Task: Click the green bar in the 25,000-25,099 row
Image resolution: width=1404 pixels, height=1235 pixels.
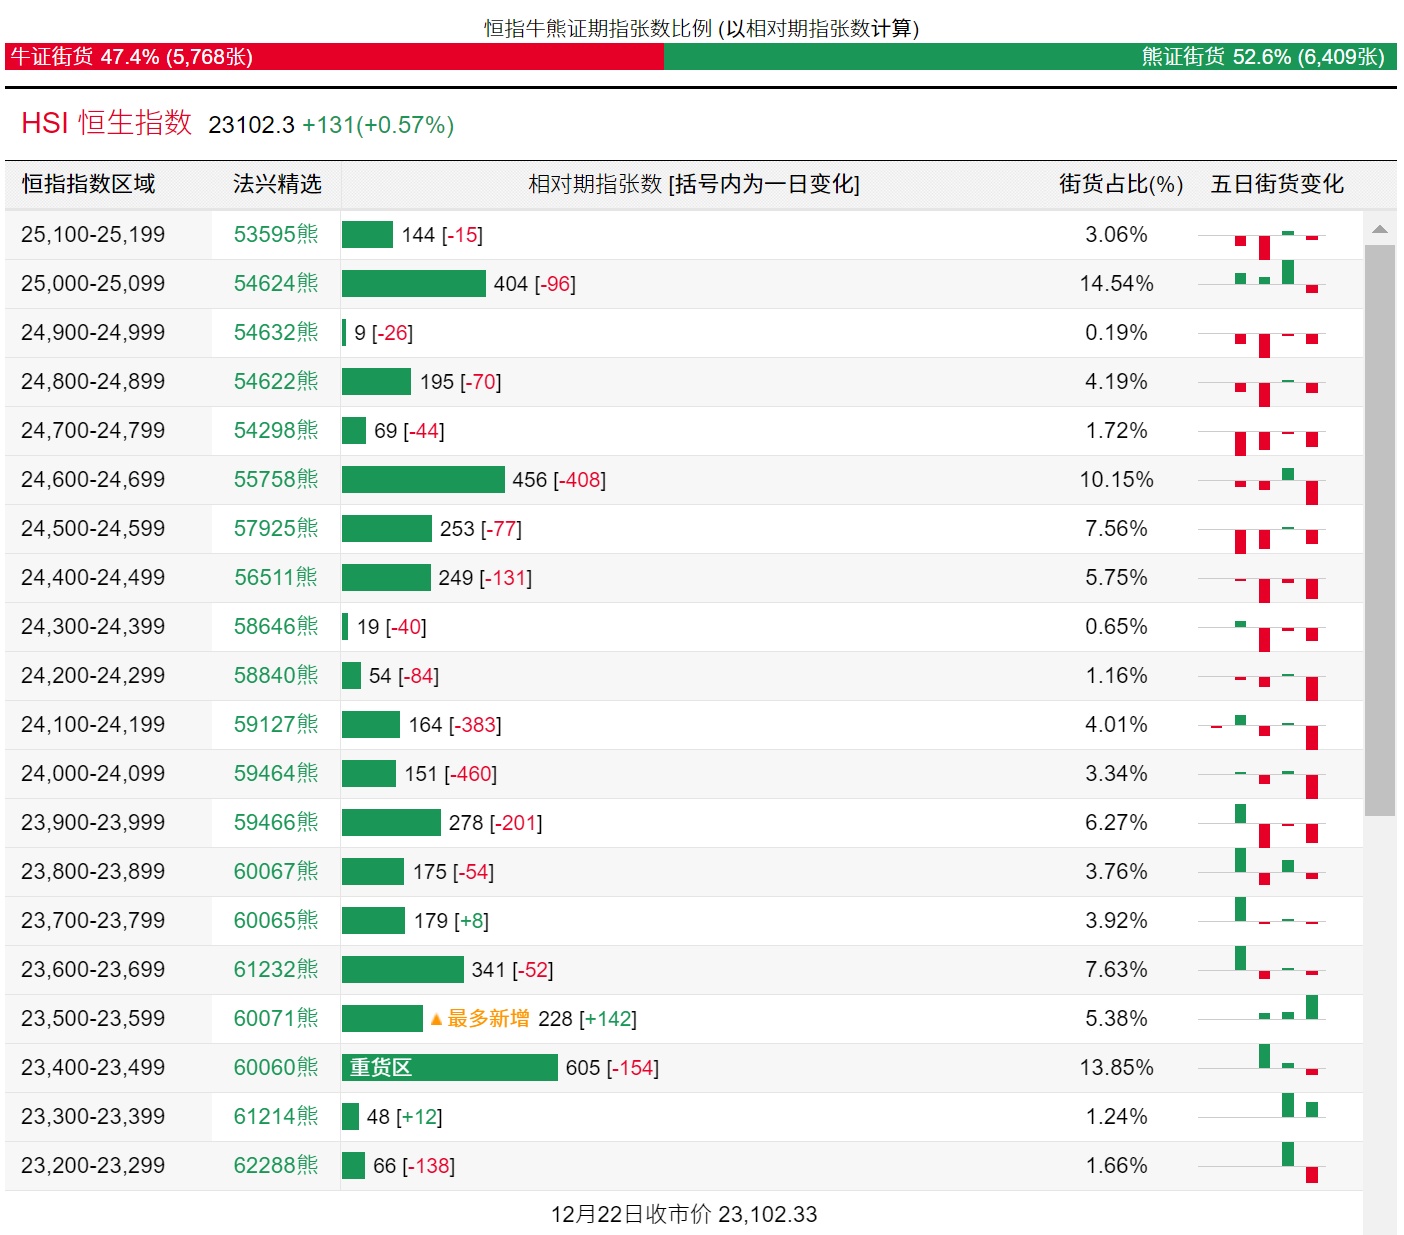Action: pyautogui.click(x=414, y=284)
